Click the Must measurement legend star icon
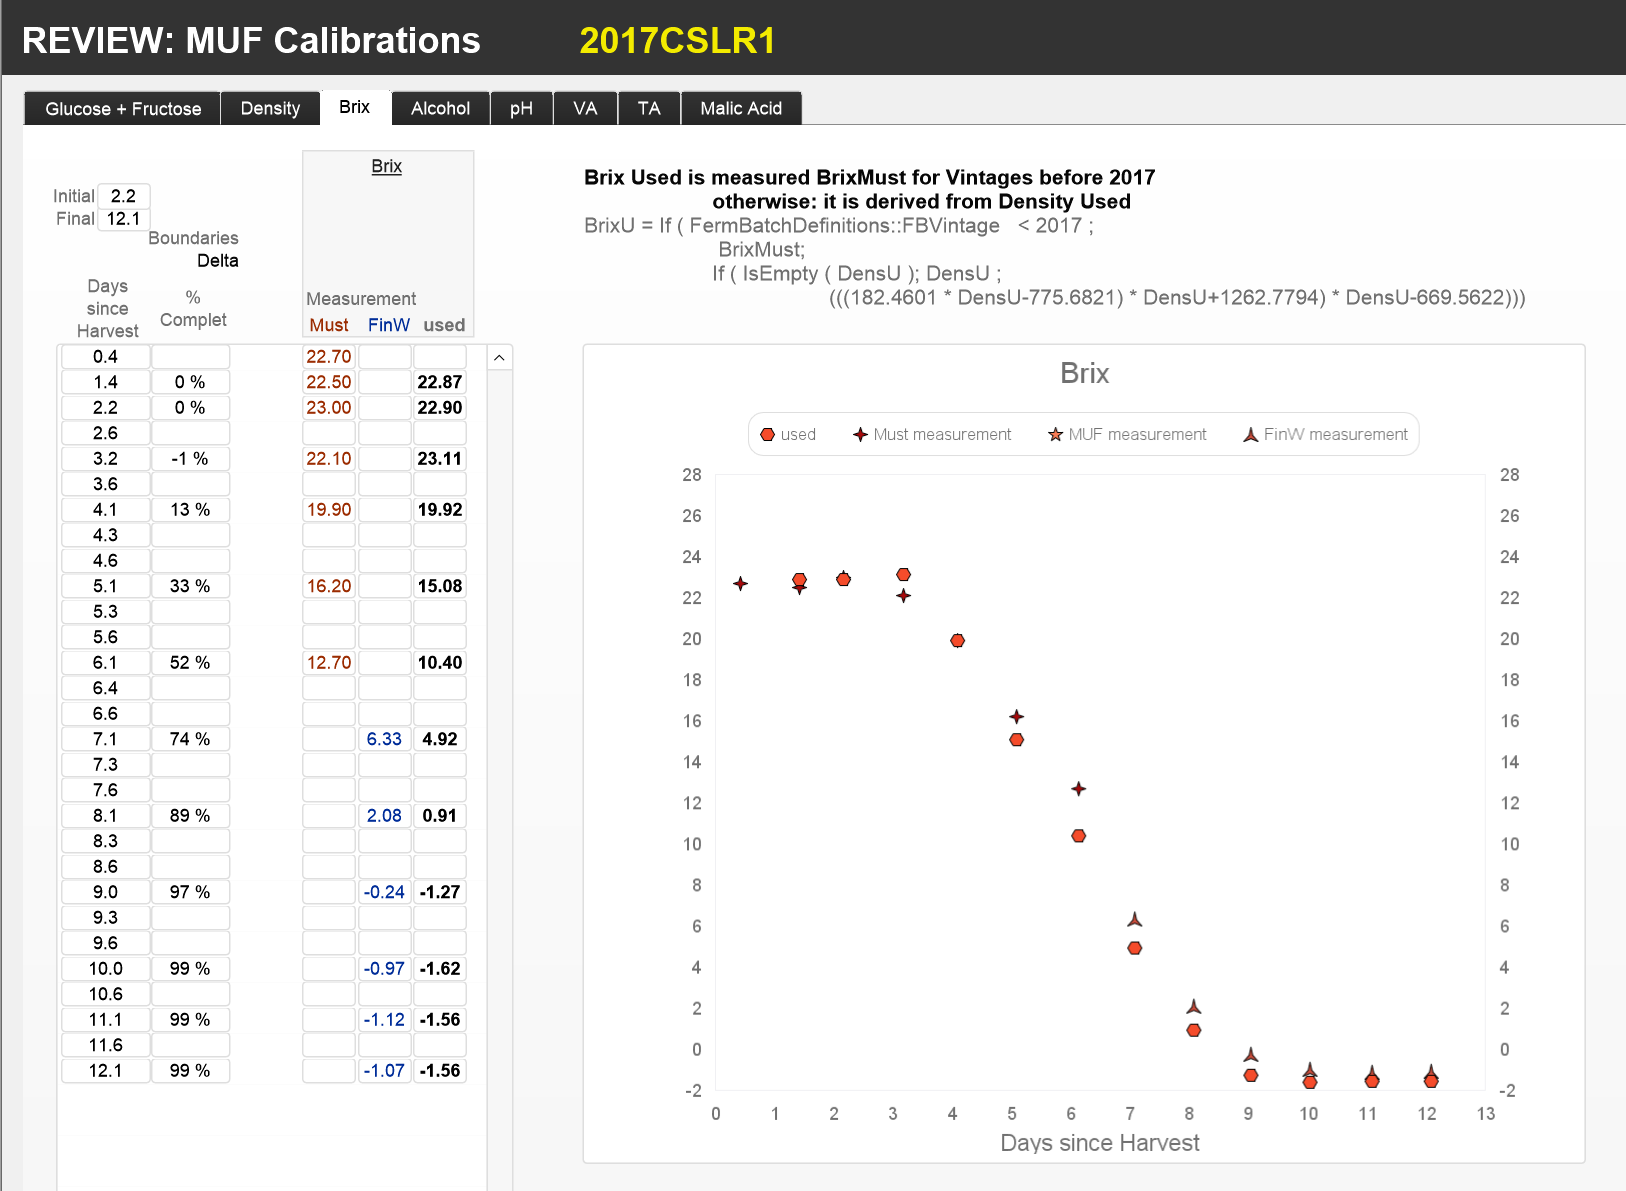This screenshot has height=1191, width=1626. click(860, 434)
